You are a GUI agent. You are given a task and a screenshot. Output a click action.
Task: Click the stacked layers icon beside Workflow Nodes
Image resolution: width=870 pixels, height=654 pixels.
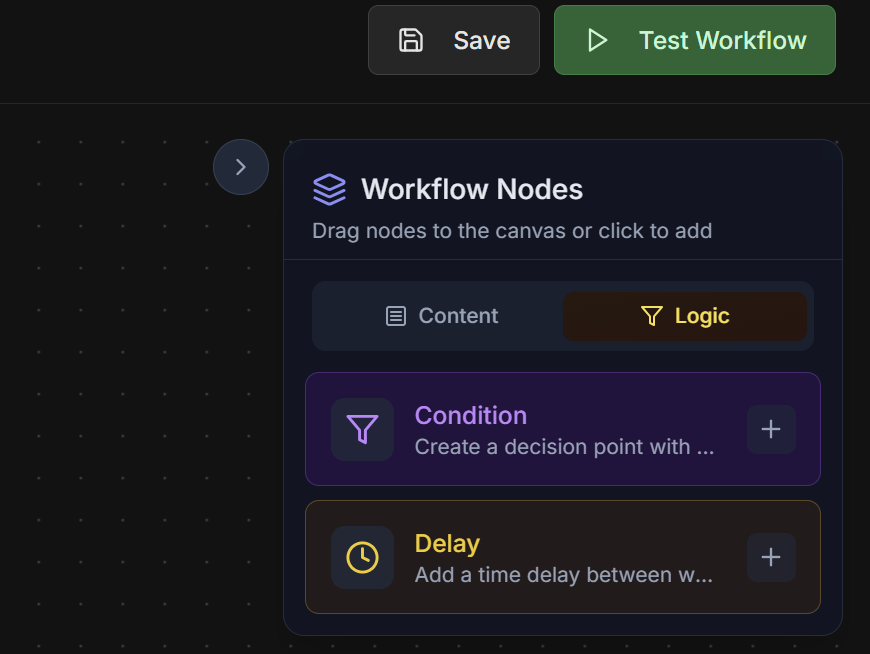[329, 189]
